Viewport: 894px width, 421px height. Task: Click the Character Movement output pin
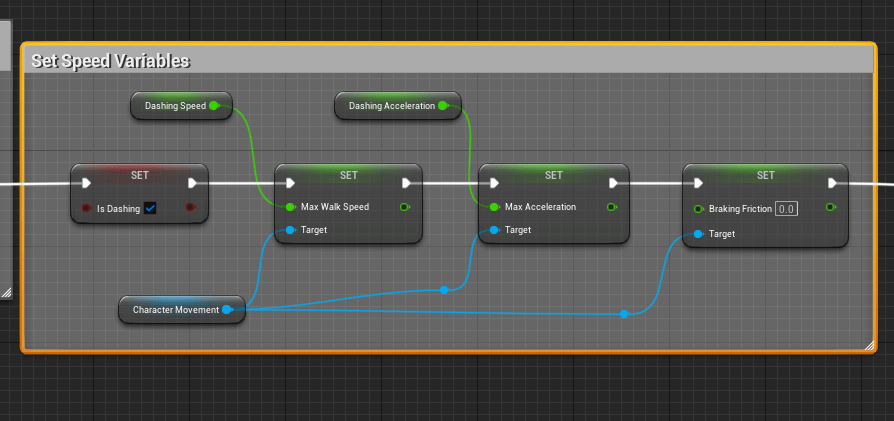point(227,310)
